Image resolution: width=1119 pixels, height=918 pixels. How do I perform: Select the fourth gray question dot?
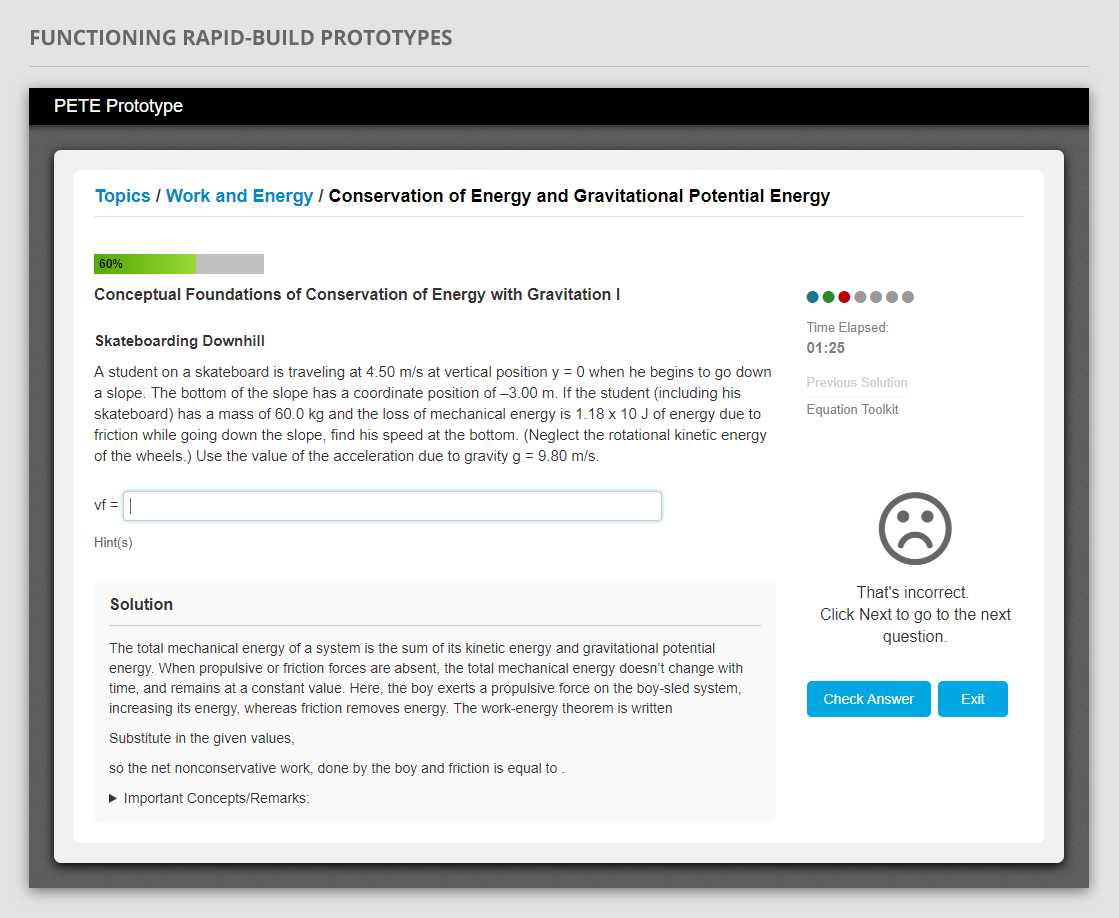pyautogui.click(x=860, y=297)
